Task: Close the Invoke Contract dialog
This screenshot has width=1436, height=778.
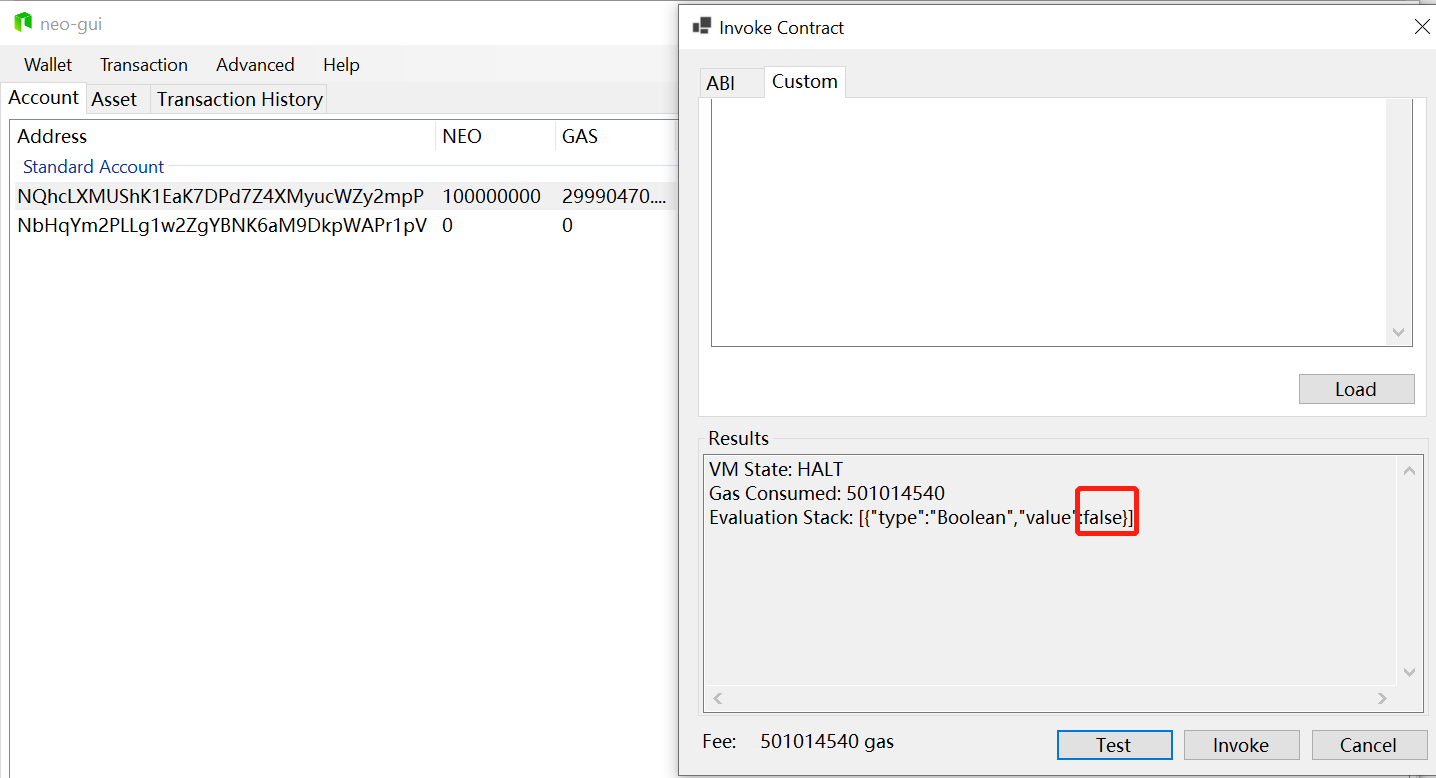Action: tap(1421, 27)
